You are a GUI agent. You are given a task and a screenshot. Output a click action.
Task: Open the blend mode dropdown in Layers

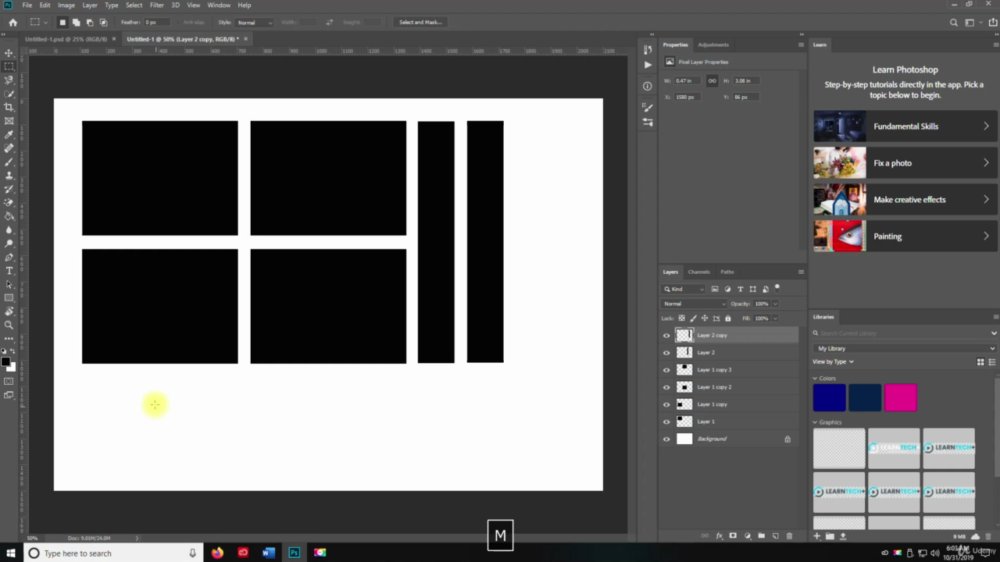pos(693,304)
